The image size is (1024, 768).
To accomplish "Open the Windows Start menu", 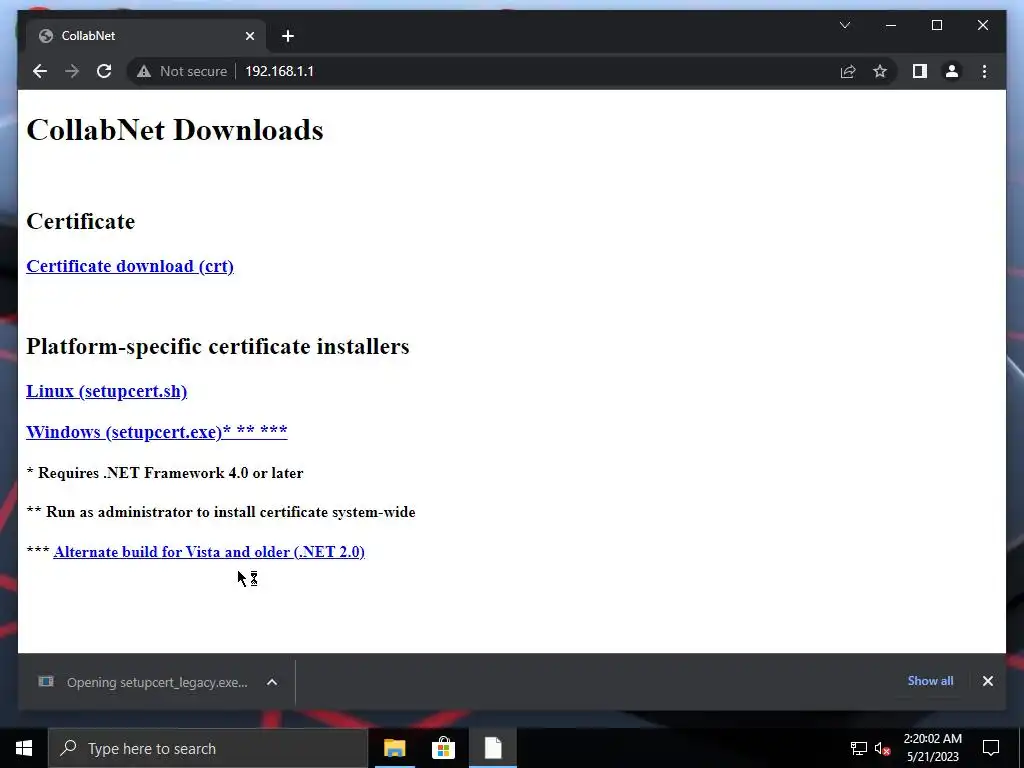I will tap(24, 748).
